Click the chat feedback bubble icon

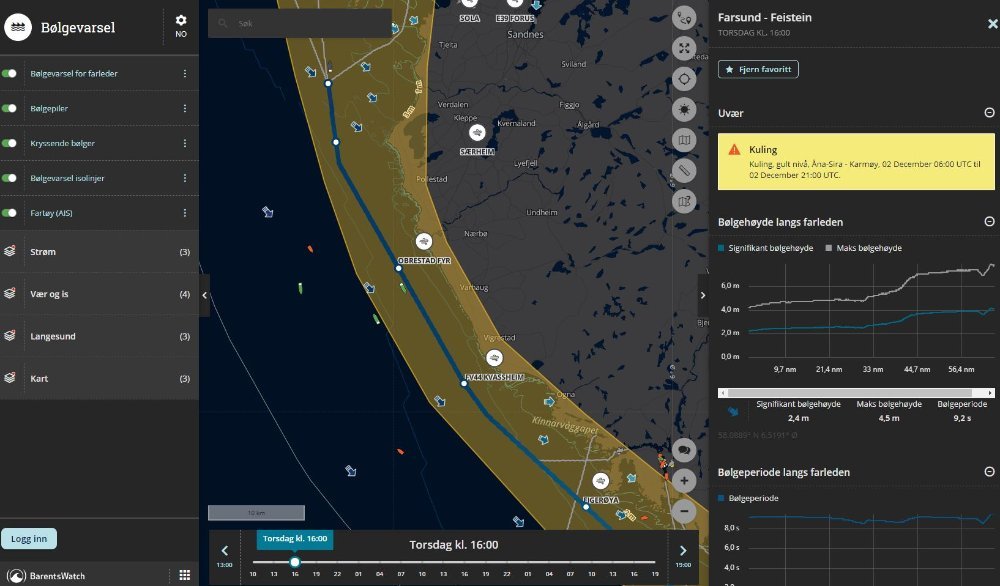[684, 450]
